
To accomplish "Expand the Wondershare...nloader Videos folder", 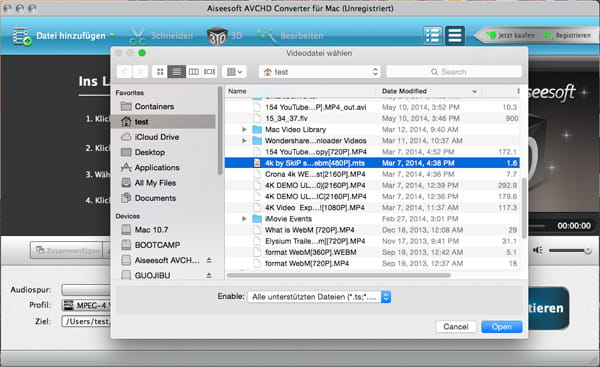I will (x=244, y=140).
